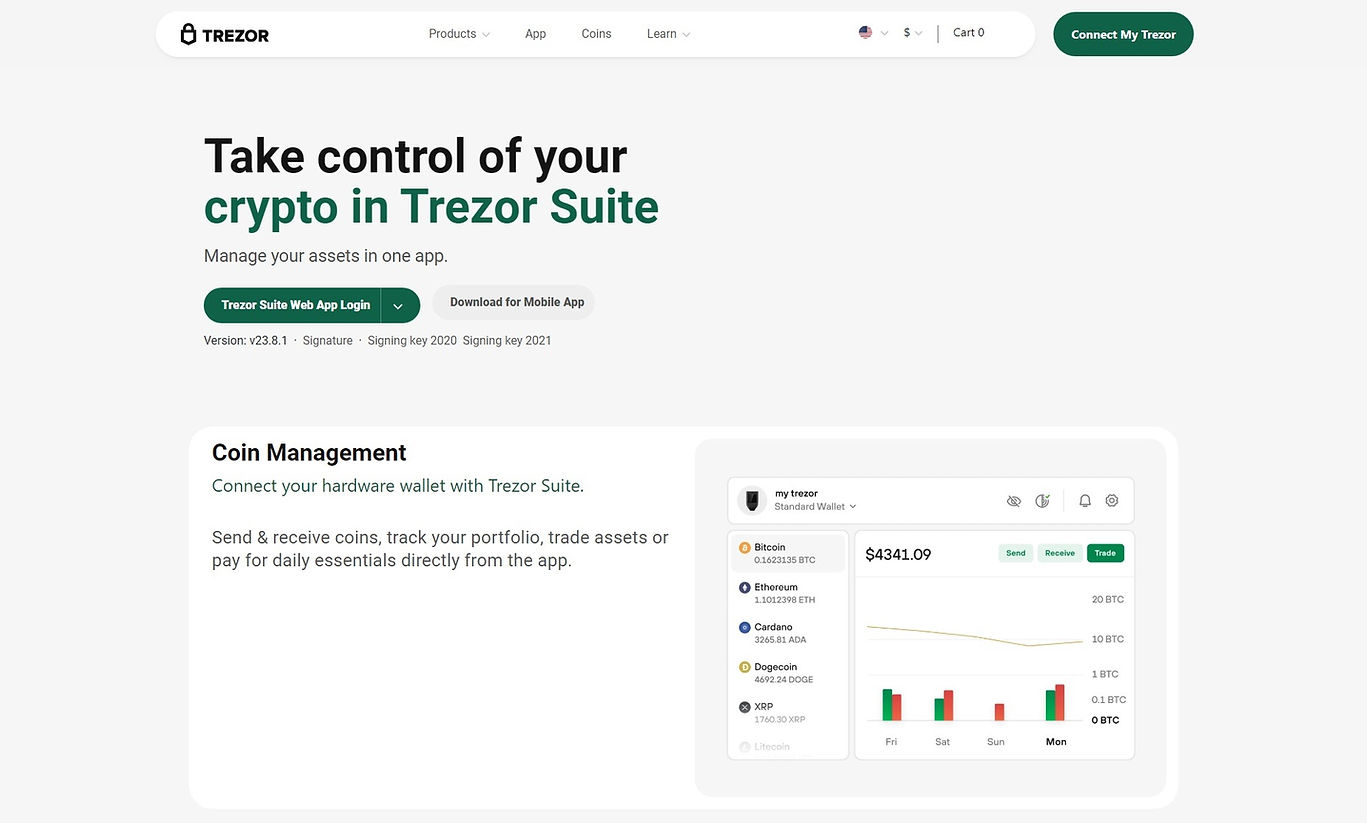1367x823 pixels.
Task: Click the Trezor device icon in preview
Action: 752,500
